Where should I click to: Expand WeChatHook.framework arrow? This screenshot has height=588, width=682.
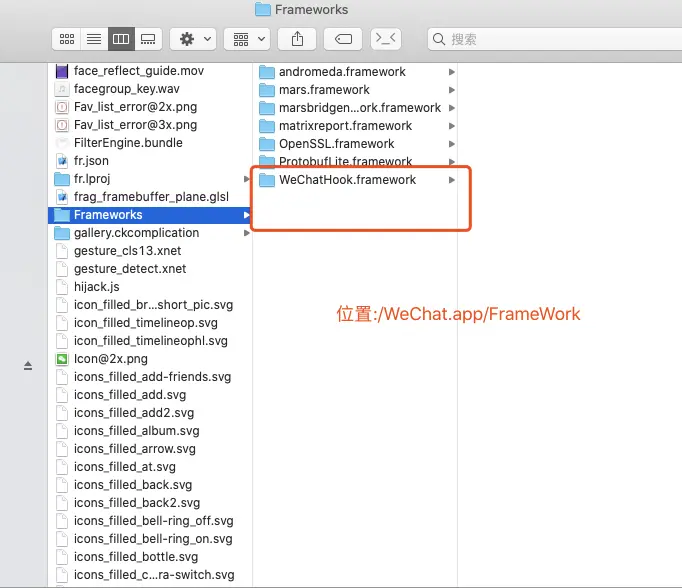point(451,180)
